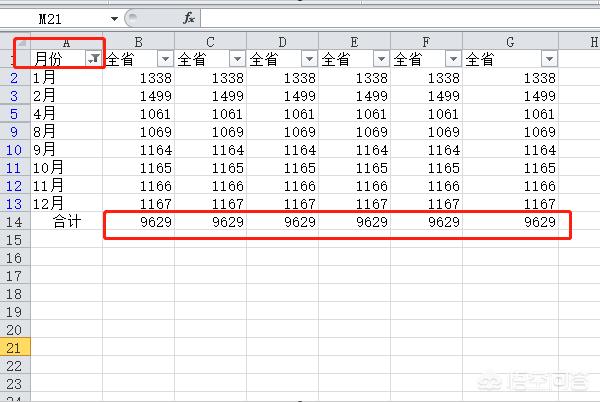Select cell with 1499 in column B
This screenshot has height=402, width=600.
point(139,96)
